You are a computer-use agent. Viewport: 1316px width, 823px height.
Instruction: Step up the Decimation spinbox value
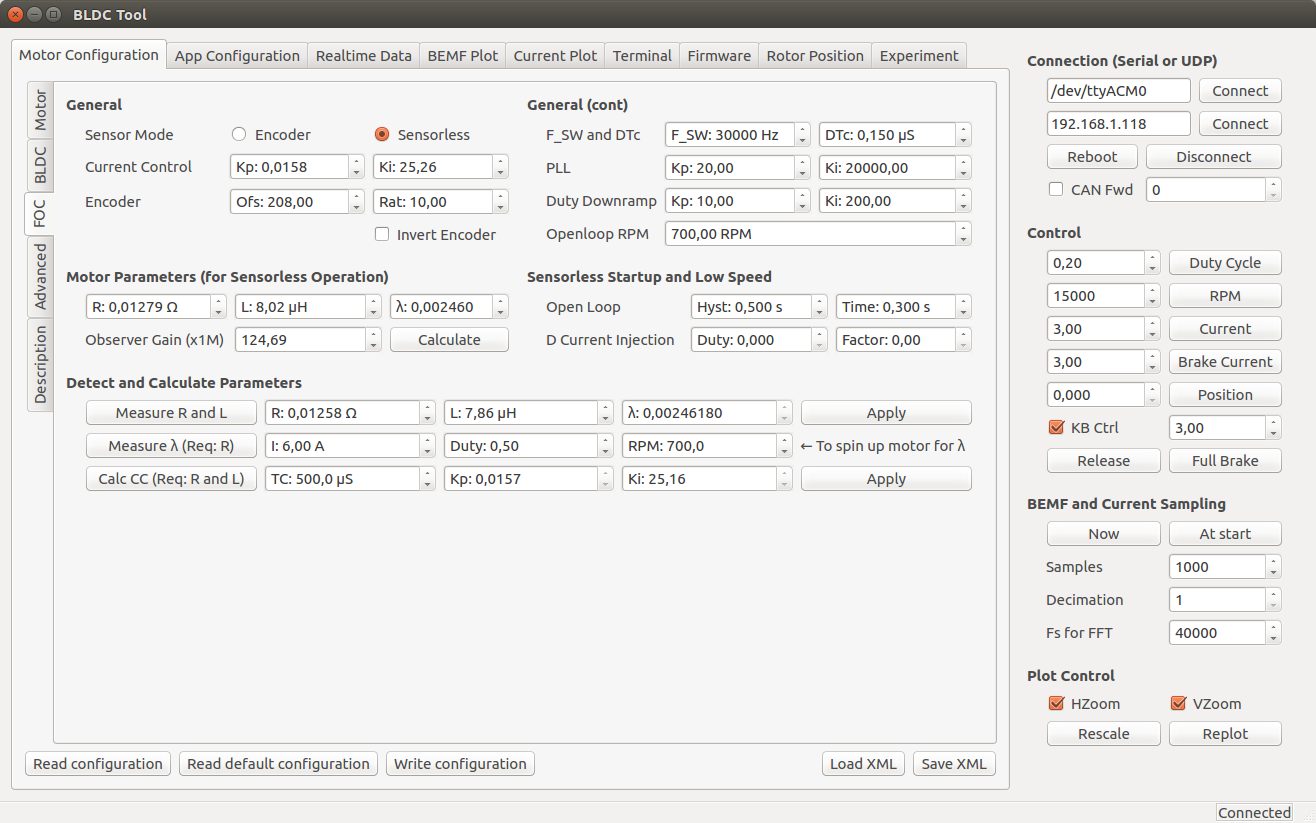coord(1273,595)
